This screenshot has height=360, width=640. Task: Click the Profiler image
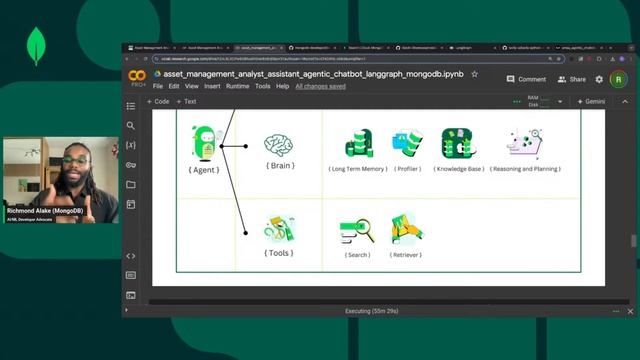(x=407, y=143)
